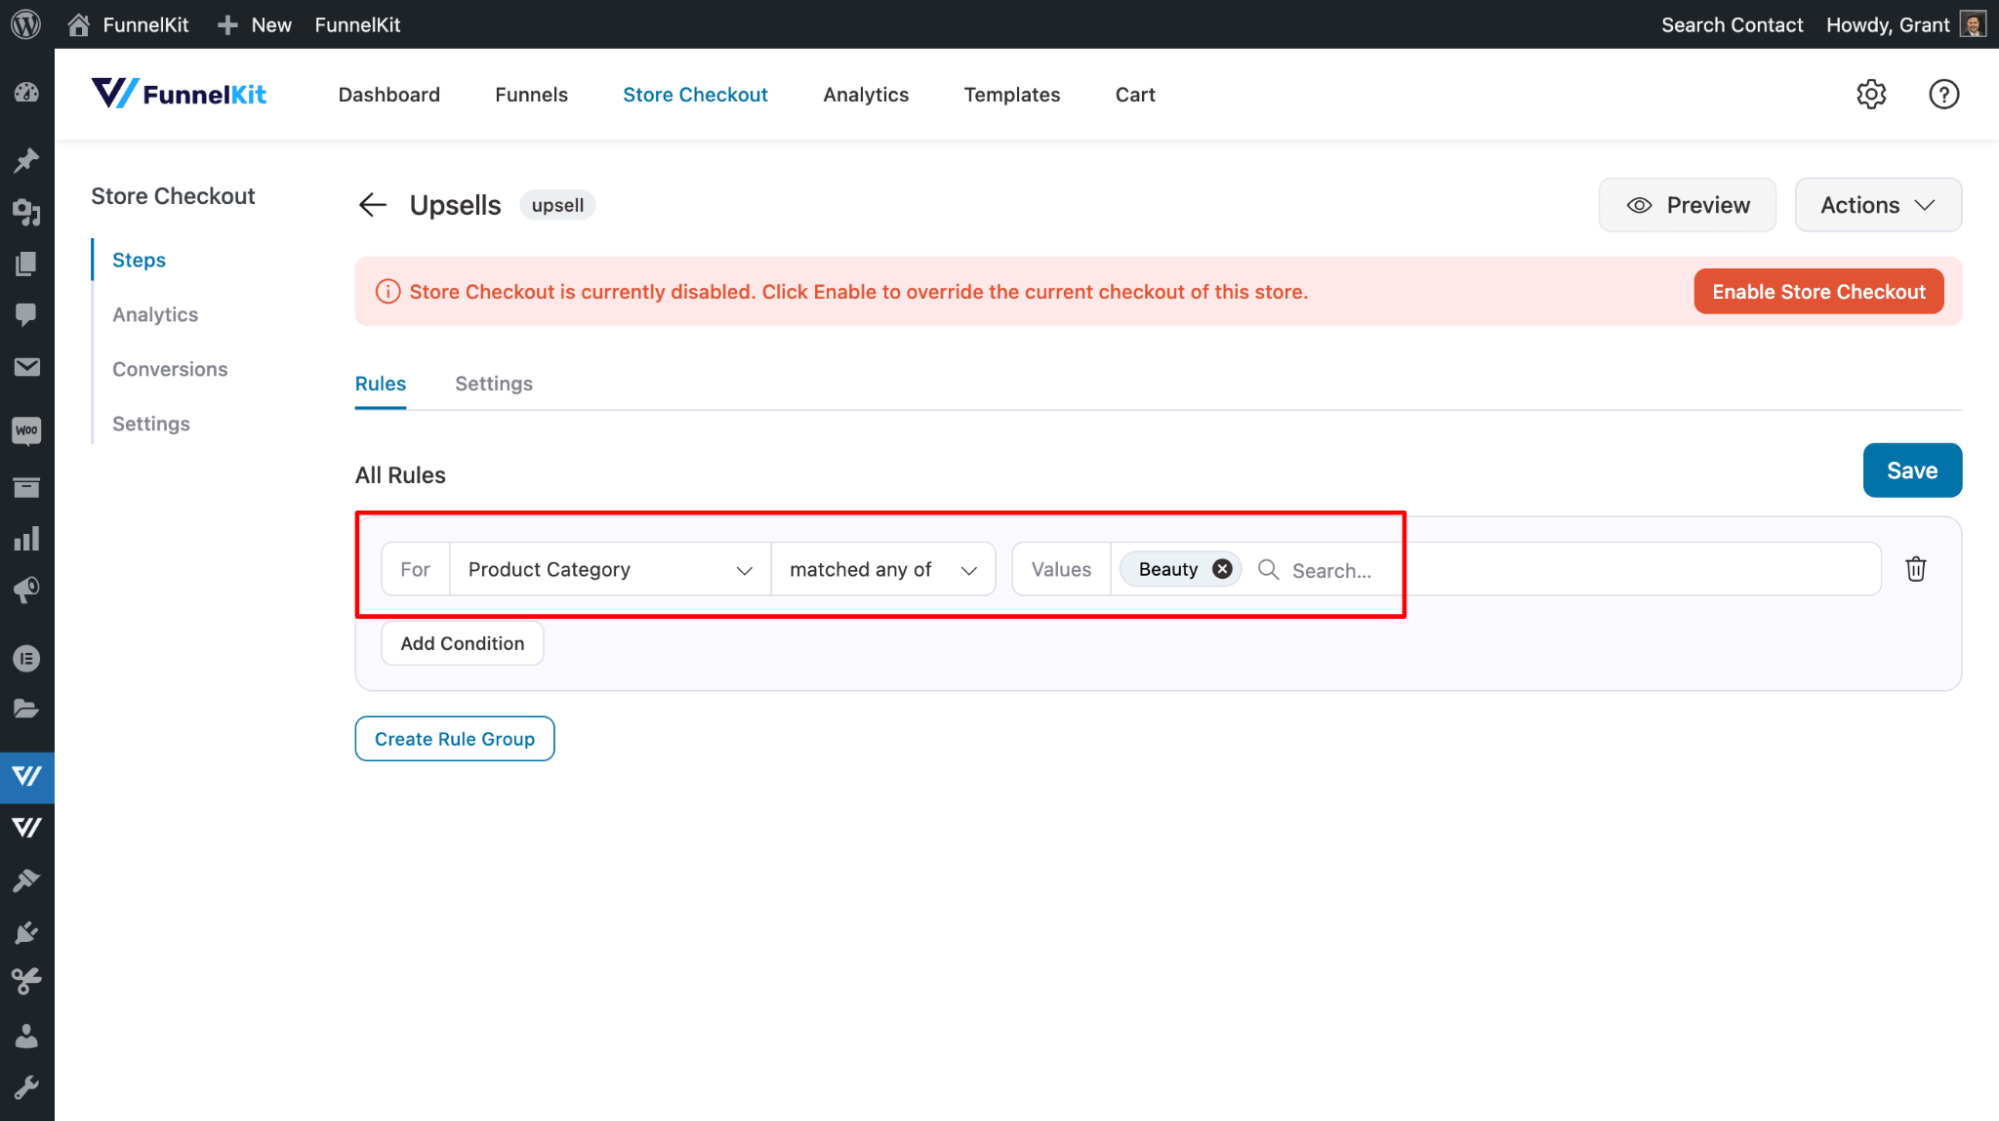The height and width of the screenshot is (1121, 1999).
Task: Open Grant's user avatar in admin bar
Action: (1972, 25)
